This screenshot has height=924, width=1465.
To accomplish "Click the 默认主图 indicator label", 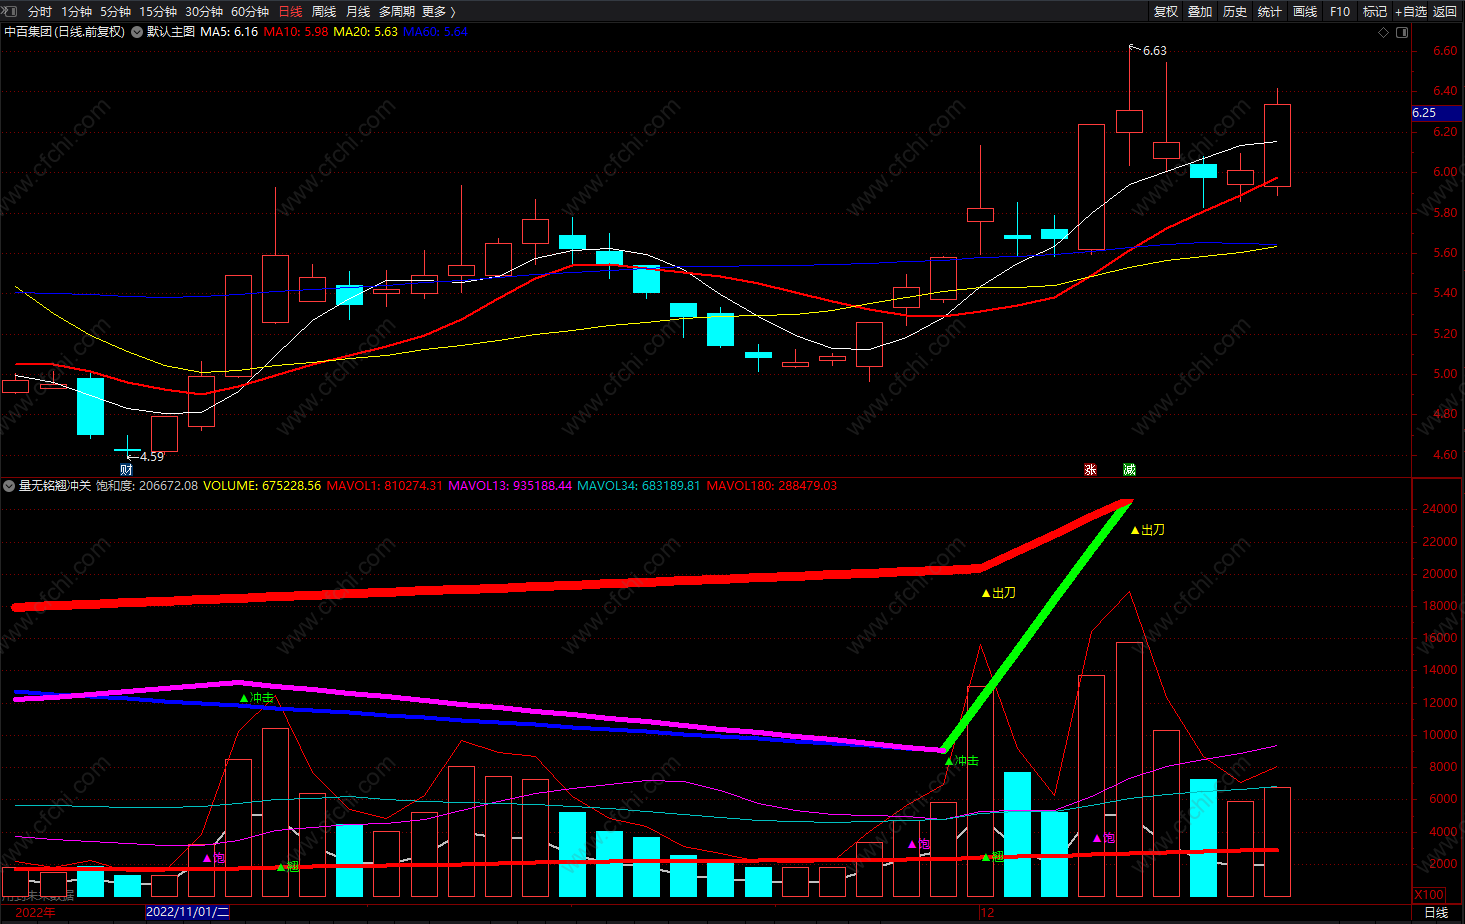I will pos(171,32).
